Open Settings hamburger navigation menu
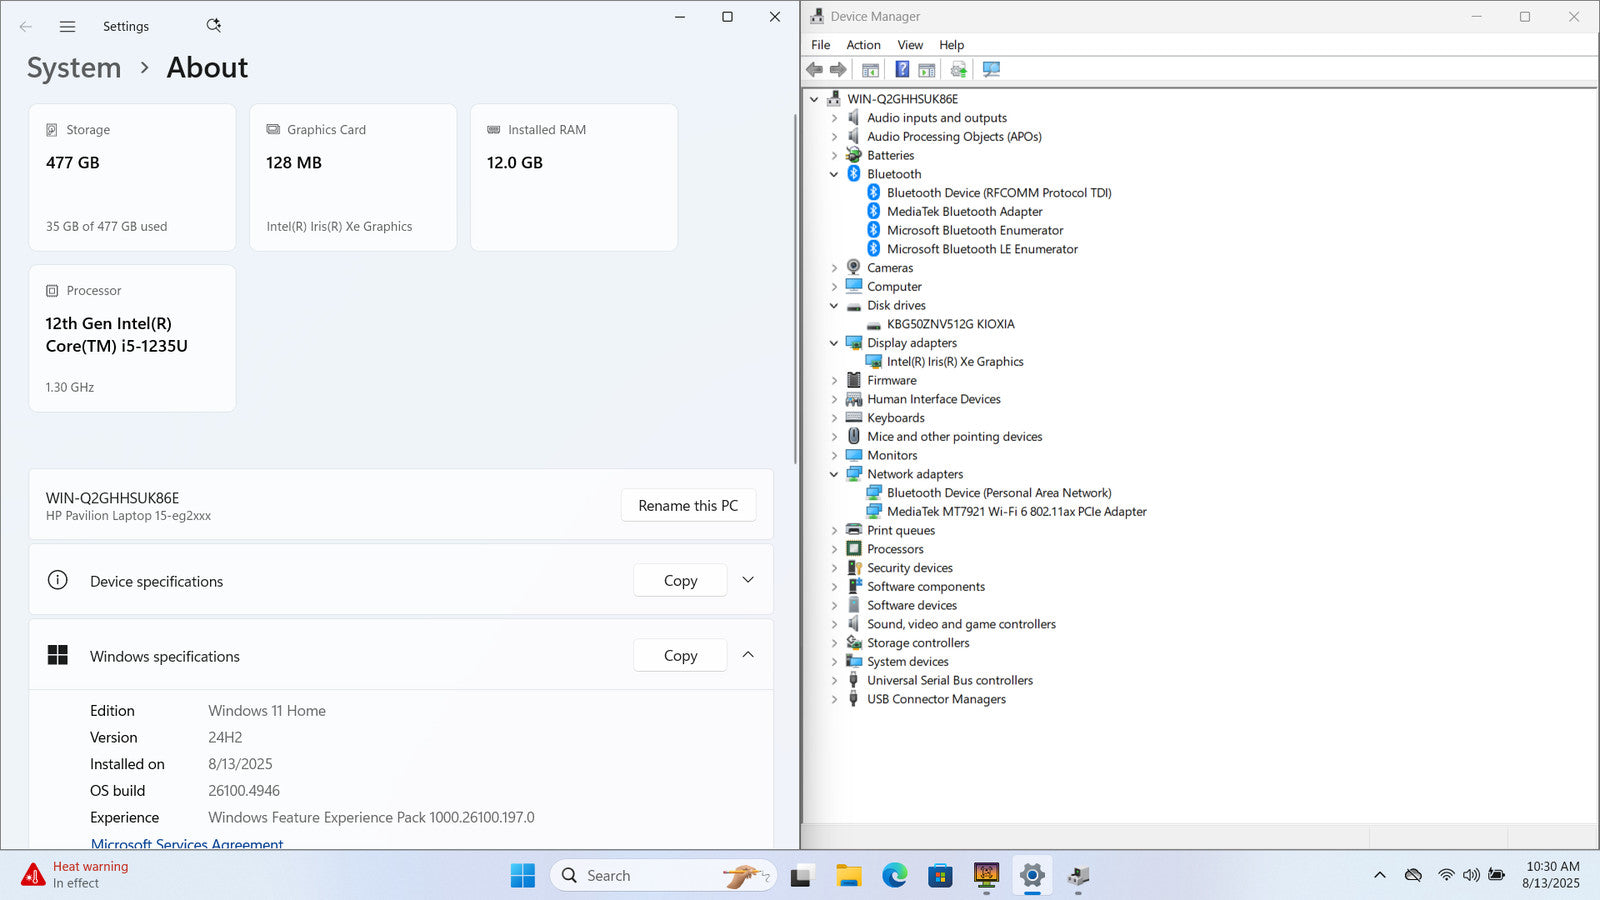 click(67, 27)
